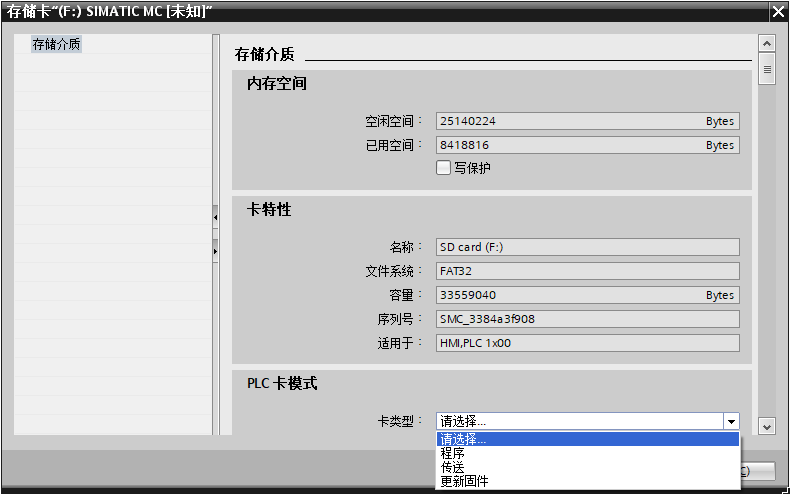Open the 卡类型 dropdown arrow
The width and height of the screenshot is (790, 494).
coord(731,421)
